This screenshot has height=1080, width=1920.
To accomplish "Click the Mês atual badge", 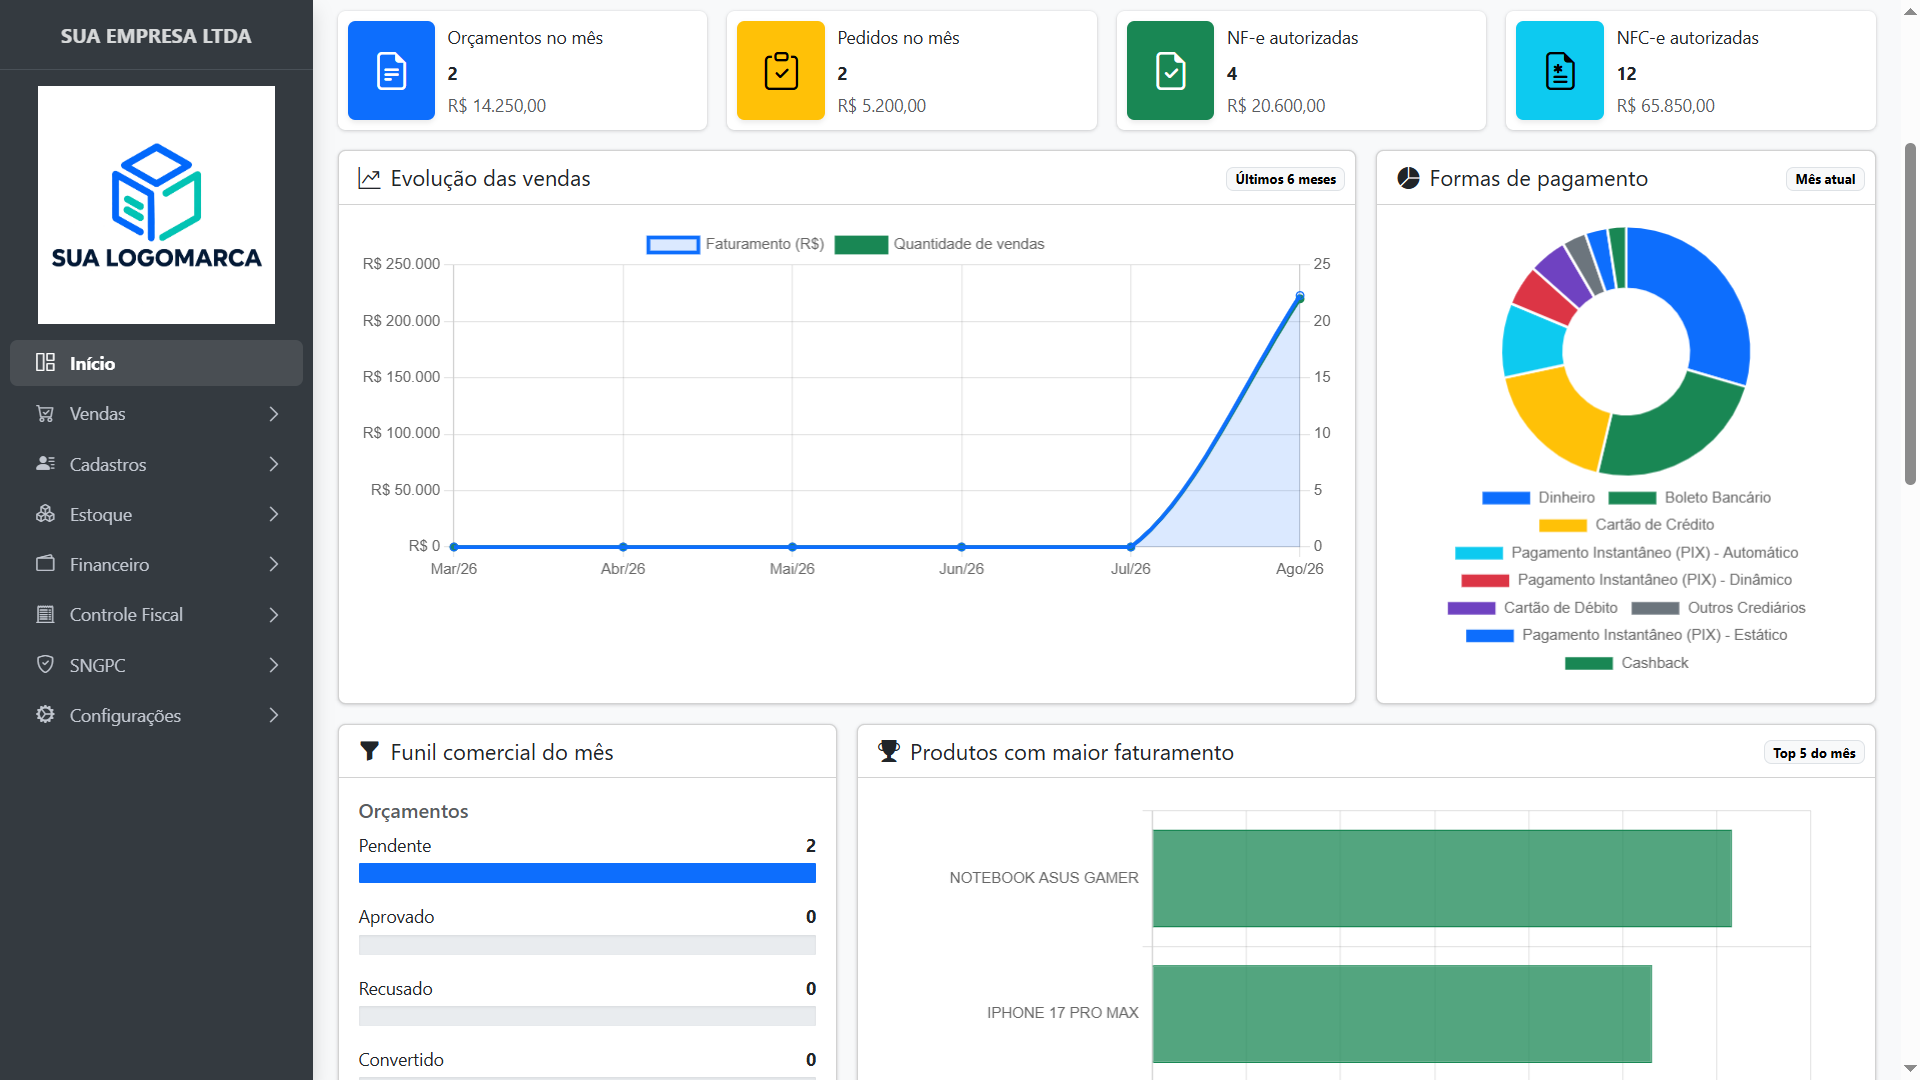I will pyautogui.click(x=1825, y=179).
